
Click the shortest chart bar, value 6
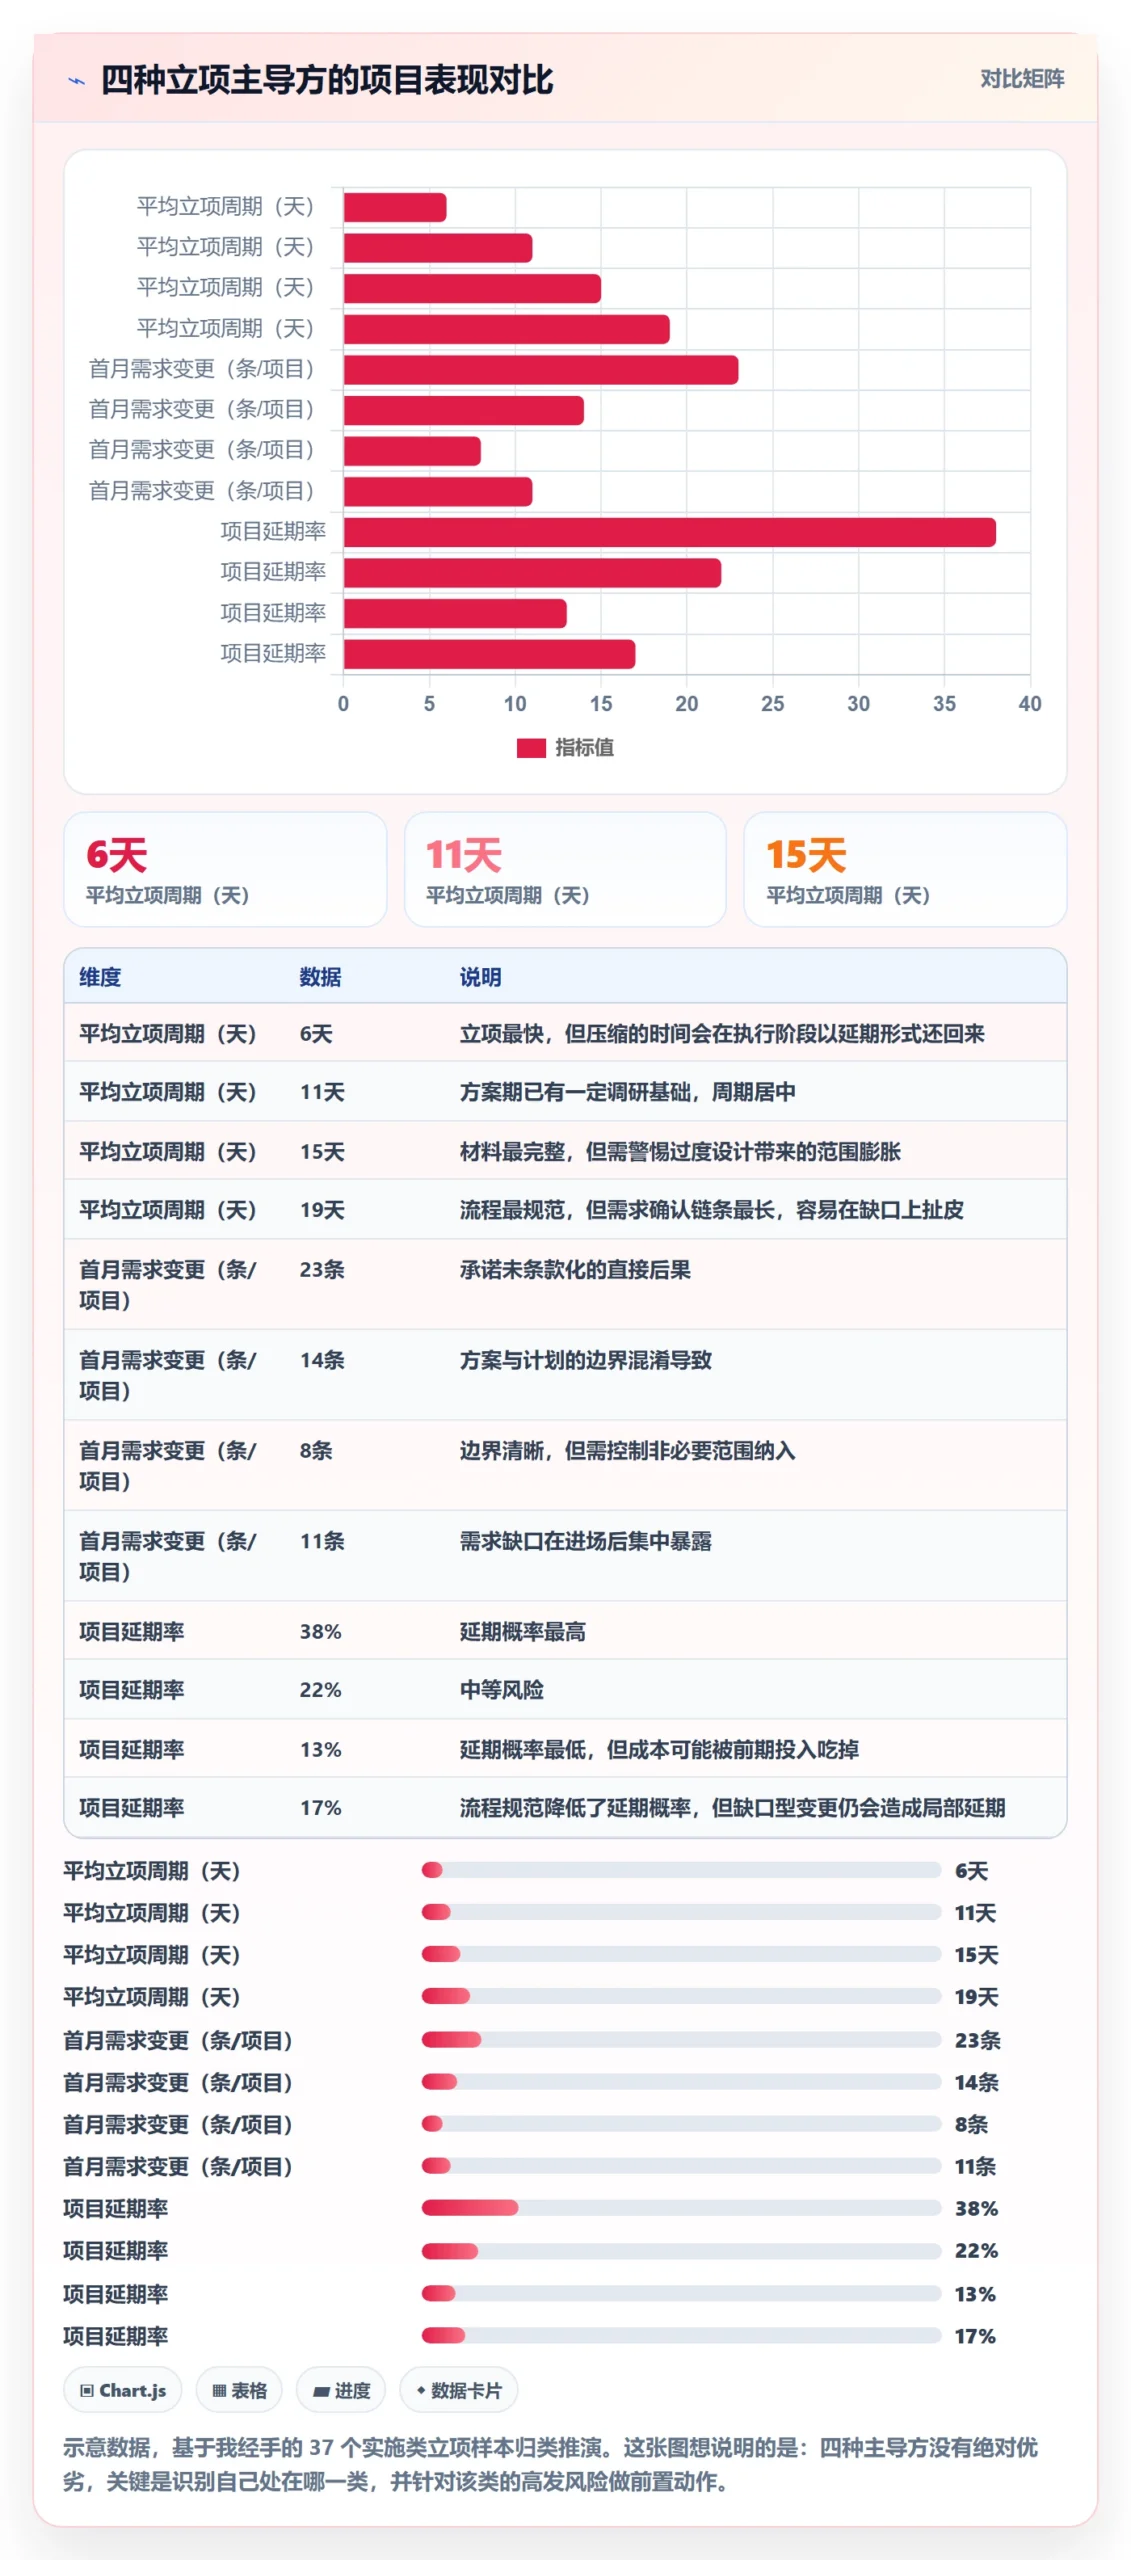(395, 207)
